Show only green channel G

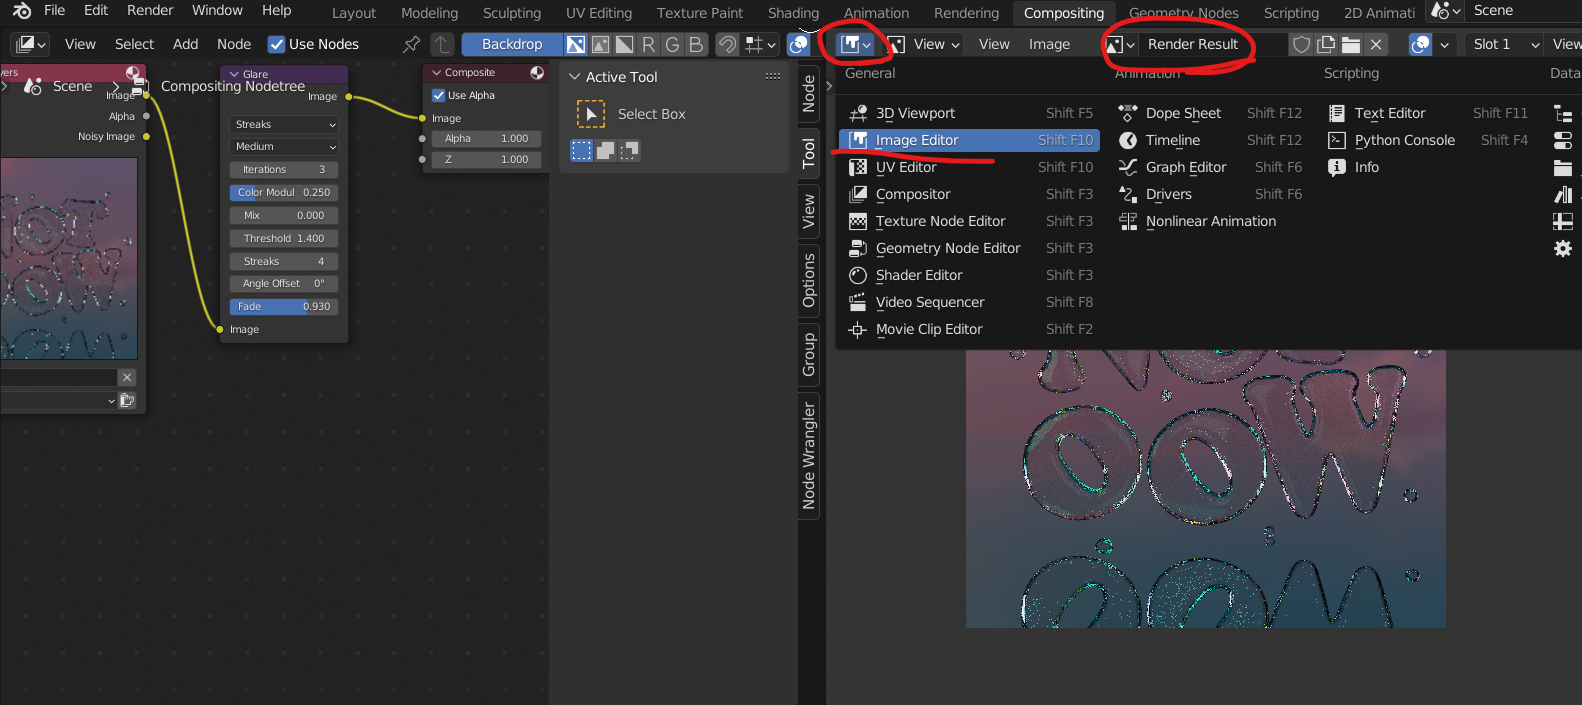tap(672, 44)
